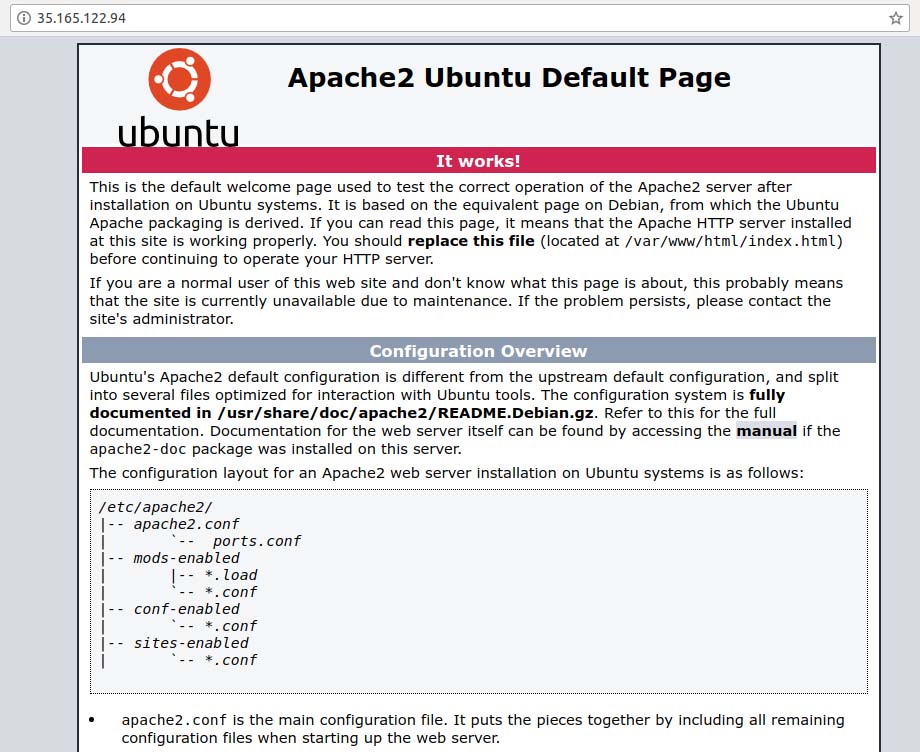Click the Configuration Overview header bar
This screenshot has height=752, width=920.
point(478,351)
